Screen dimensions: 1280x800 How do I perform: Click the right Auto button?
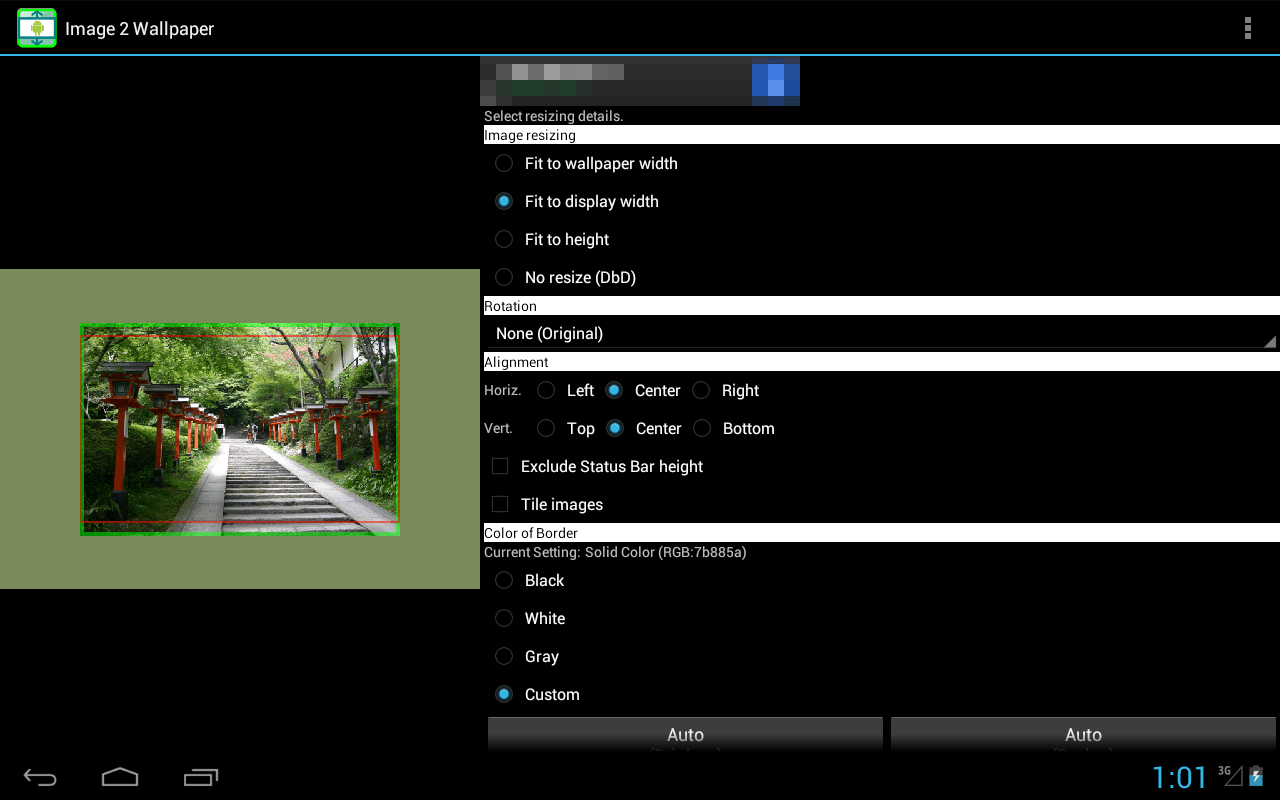(1083, 735)
